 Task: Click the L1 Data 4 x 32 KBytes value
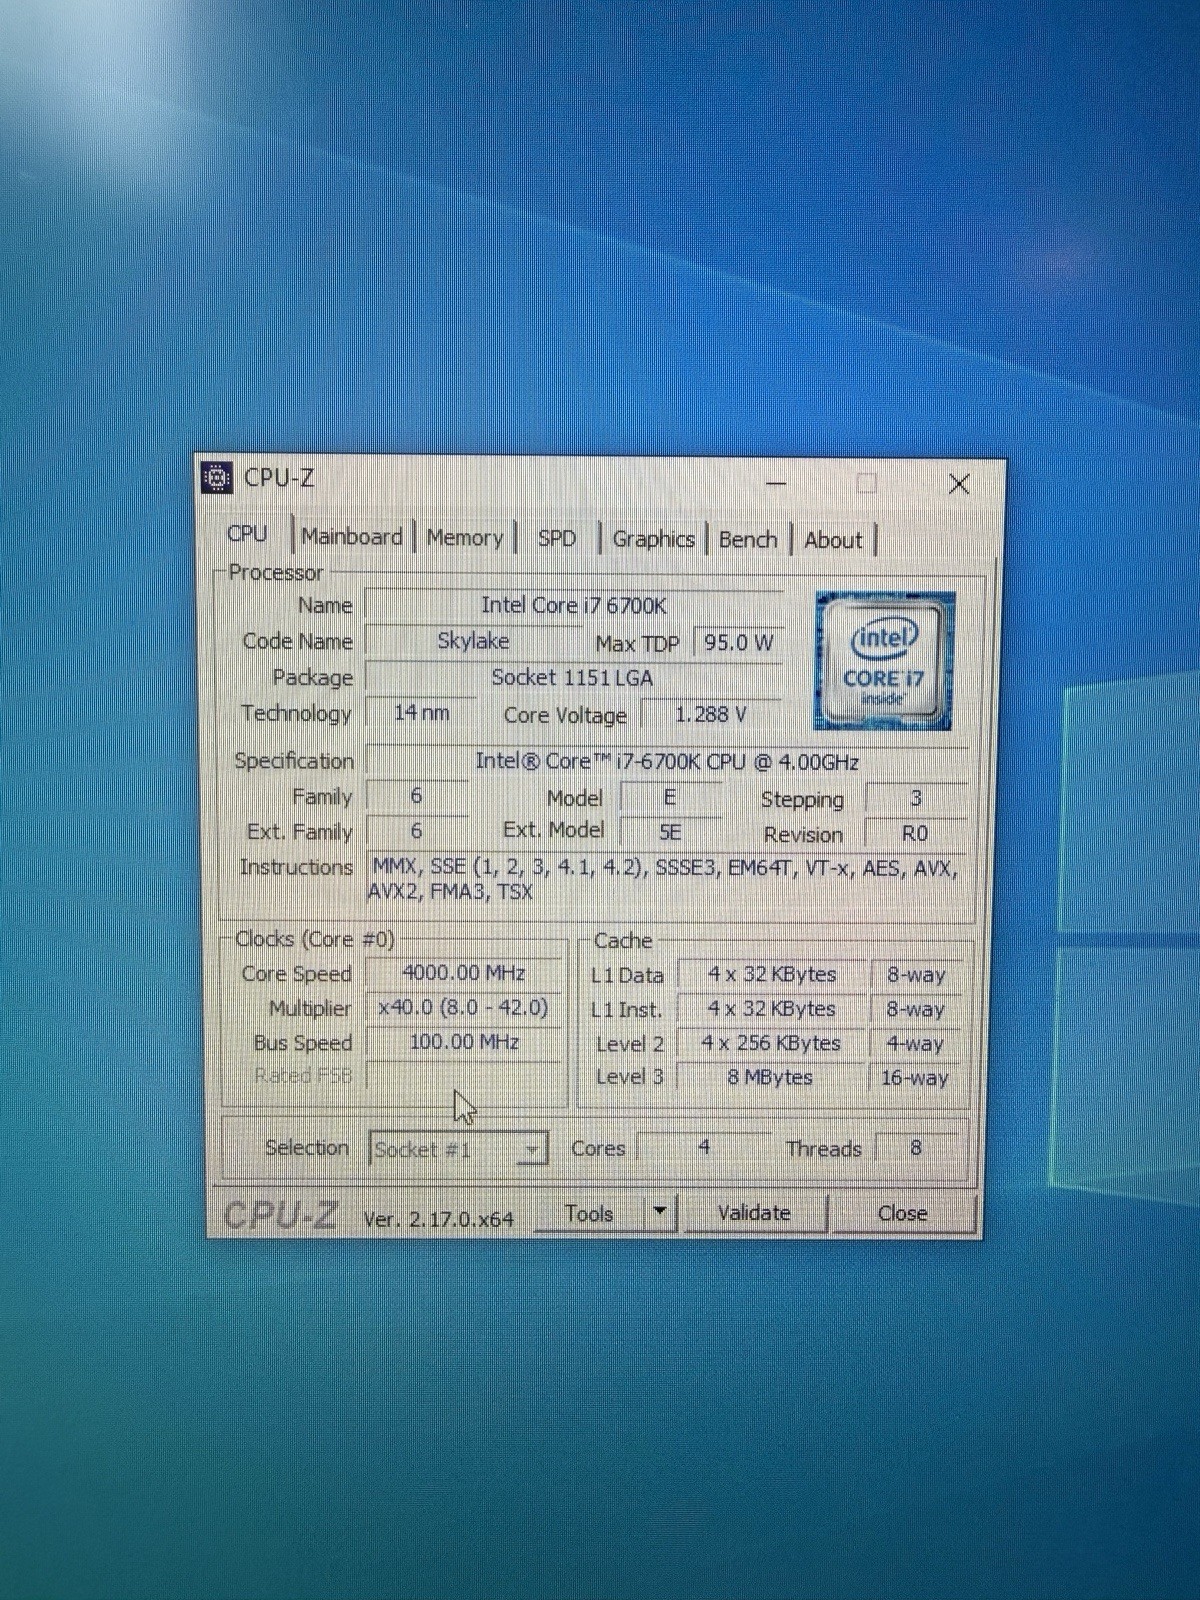(772, 975)
